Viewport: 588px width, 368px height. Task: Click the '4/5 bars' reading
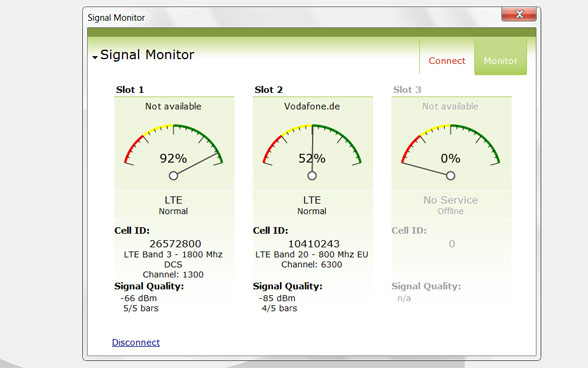279,308
